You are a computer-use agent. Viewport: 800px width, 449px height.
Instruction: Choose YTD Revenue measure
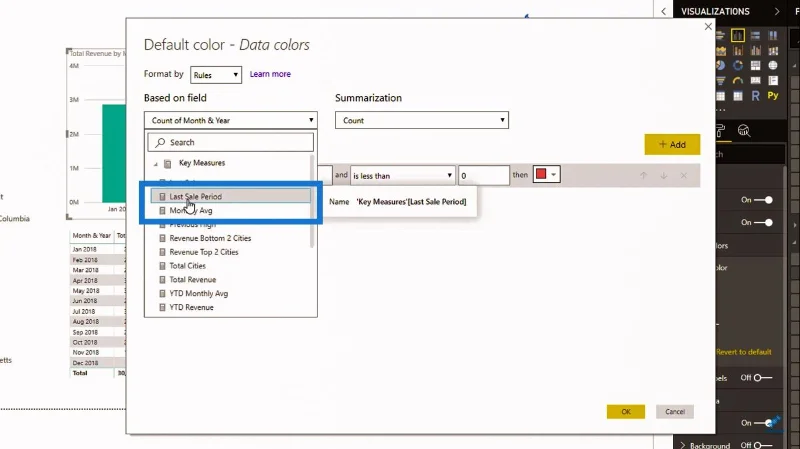coord(191,307)
